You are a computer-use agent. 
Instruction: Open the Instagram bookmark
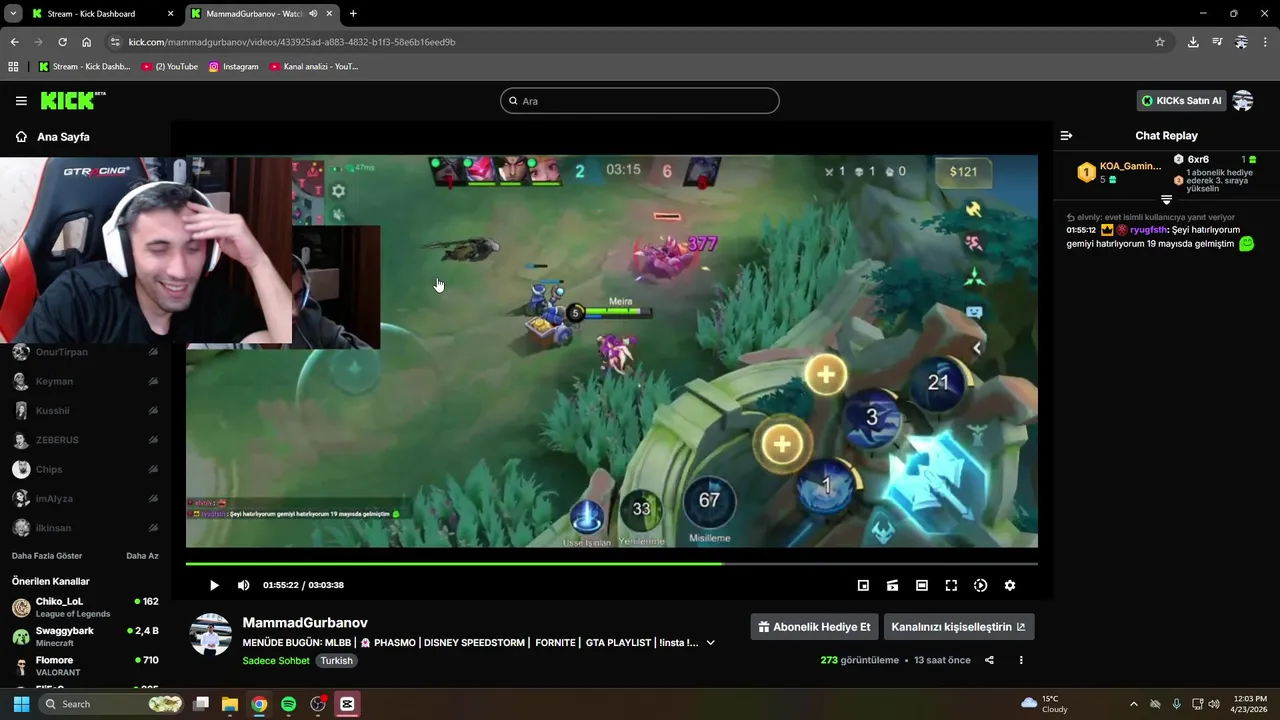[x=234, y=67]
